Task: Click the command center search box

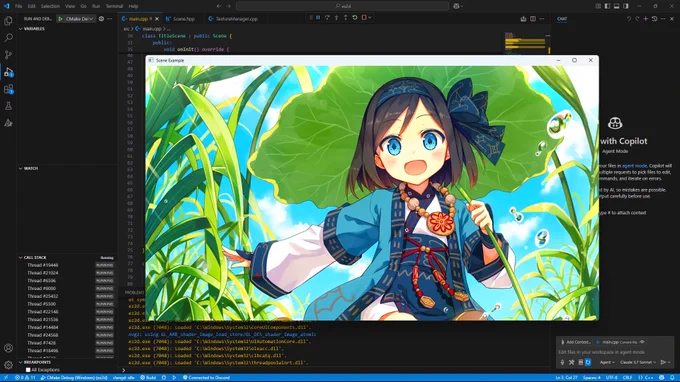Action: coord(343,6)
